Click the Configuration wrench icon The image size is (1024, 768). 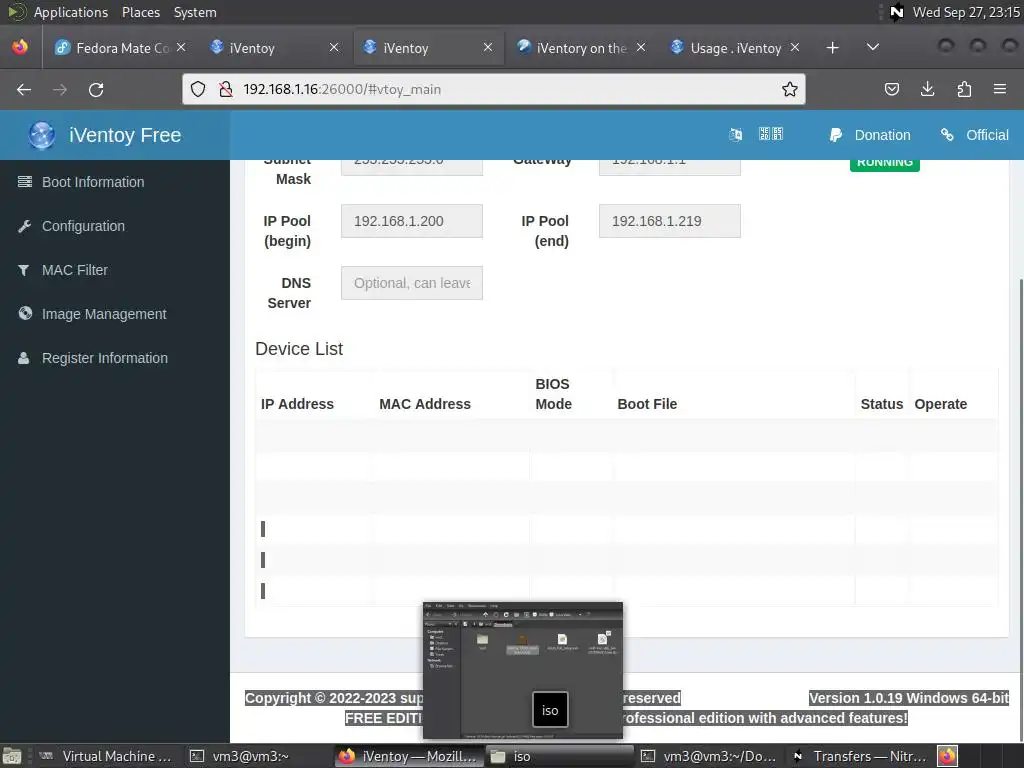pos(25,226)
